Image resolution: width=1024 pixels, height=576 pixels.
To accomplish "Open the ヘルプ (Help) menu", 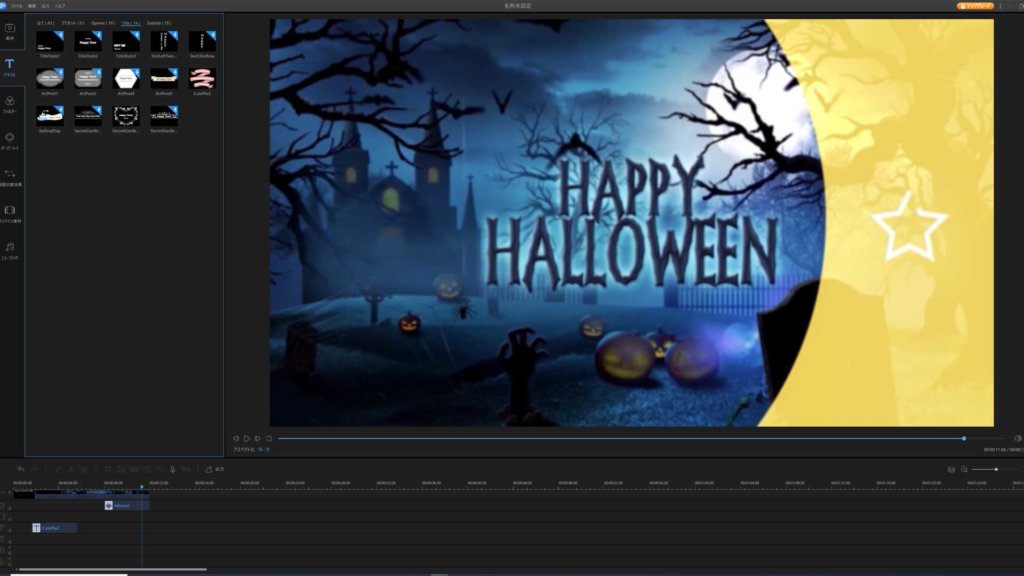I will 59,6.
